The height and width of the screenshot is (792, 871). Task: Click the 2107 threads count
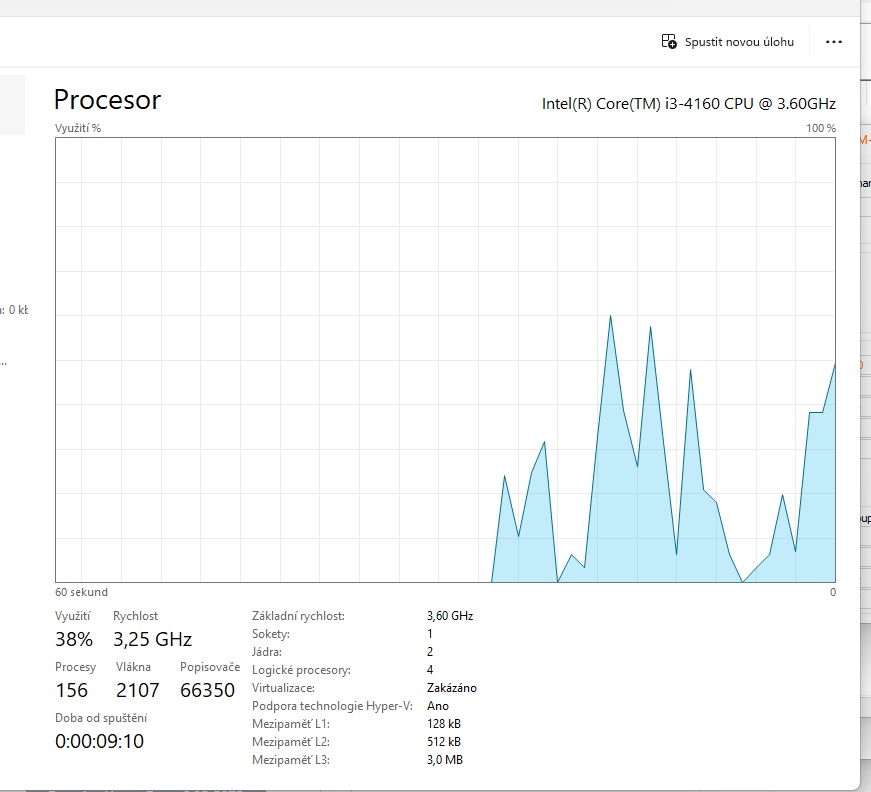coord(137,690)
